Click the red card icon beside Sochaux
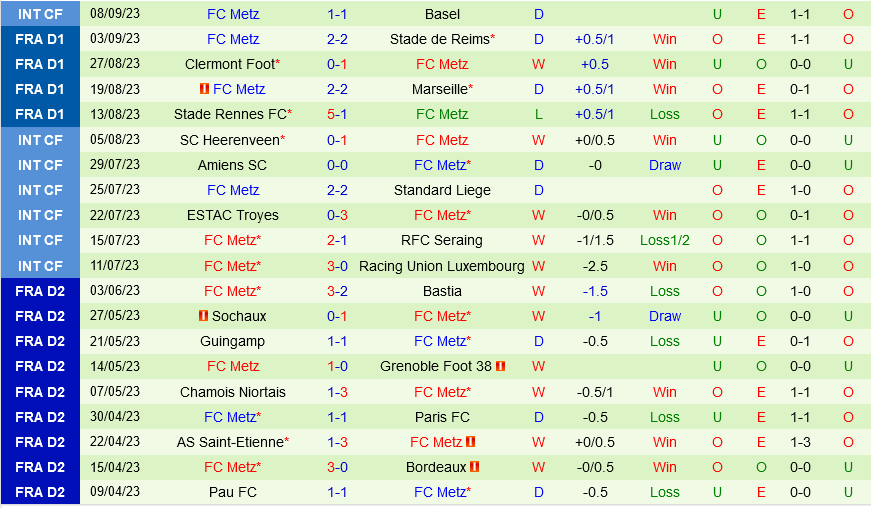 pos(204,316)
